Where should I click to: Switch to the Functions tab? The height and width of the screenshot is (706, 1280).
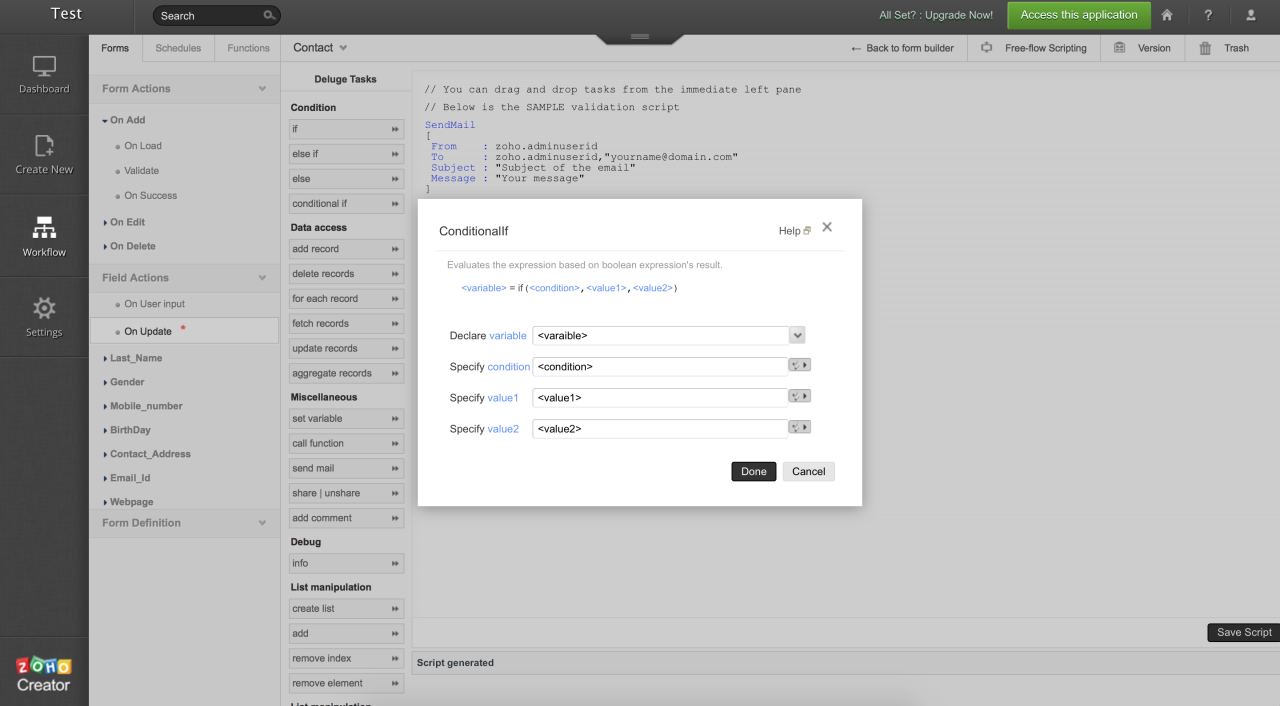248,48
